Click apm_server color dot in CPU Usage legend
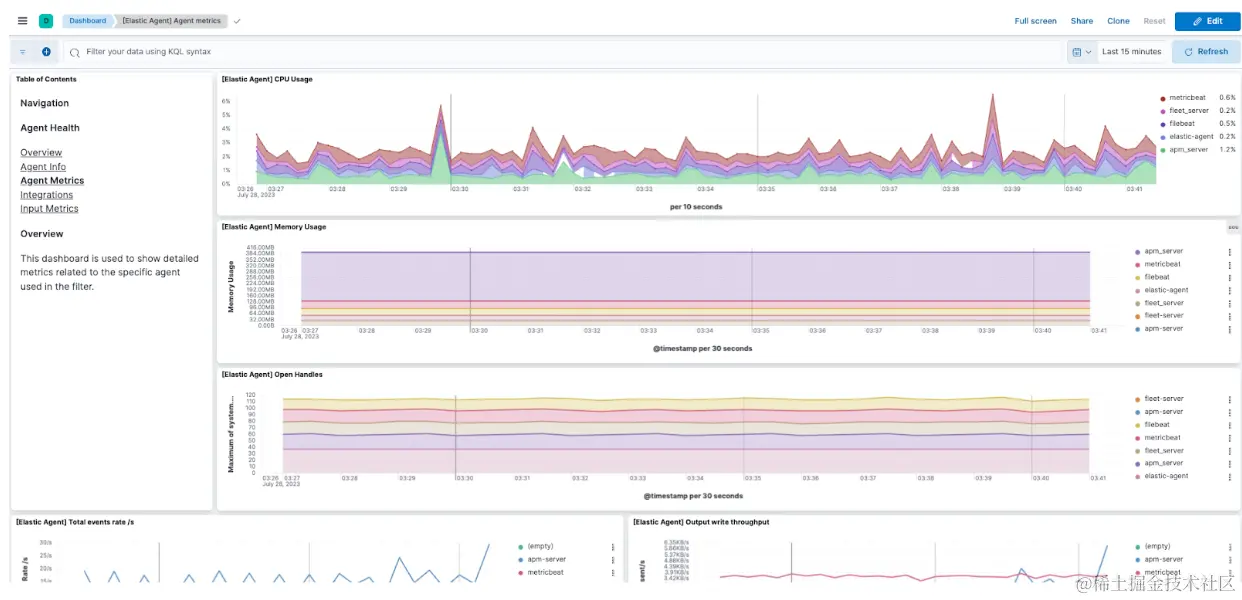The image size is (1242, 600). click(x=1162, y=150)
